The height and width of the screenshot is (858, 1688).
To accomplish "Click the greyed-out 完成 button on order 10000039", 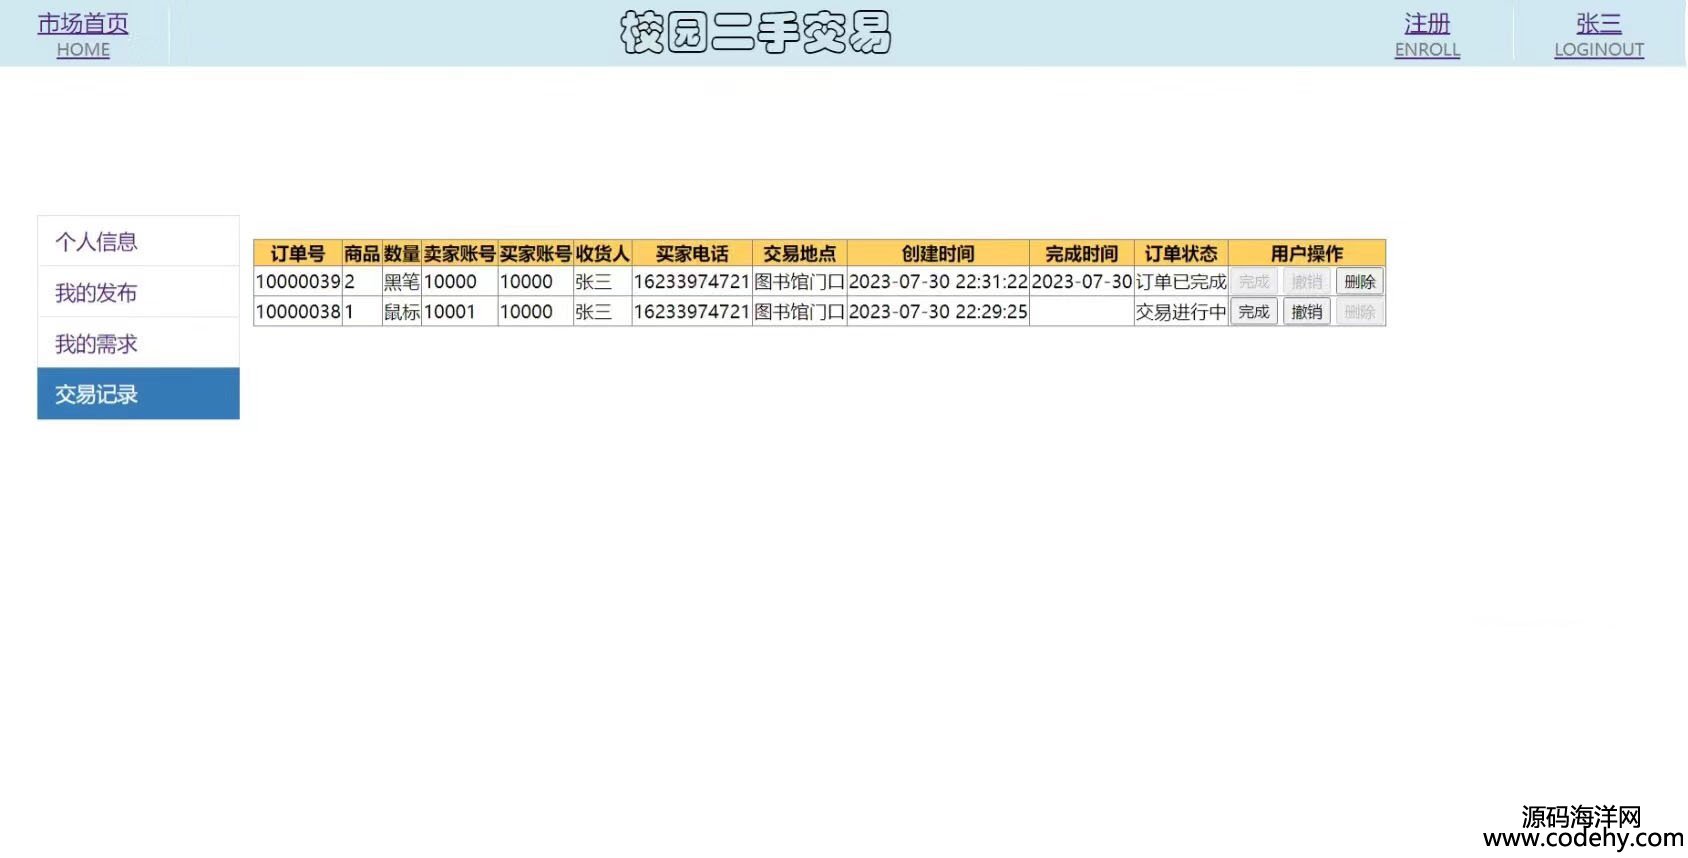I will pos(1253,282).
